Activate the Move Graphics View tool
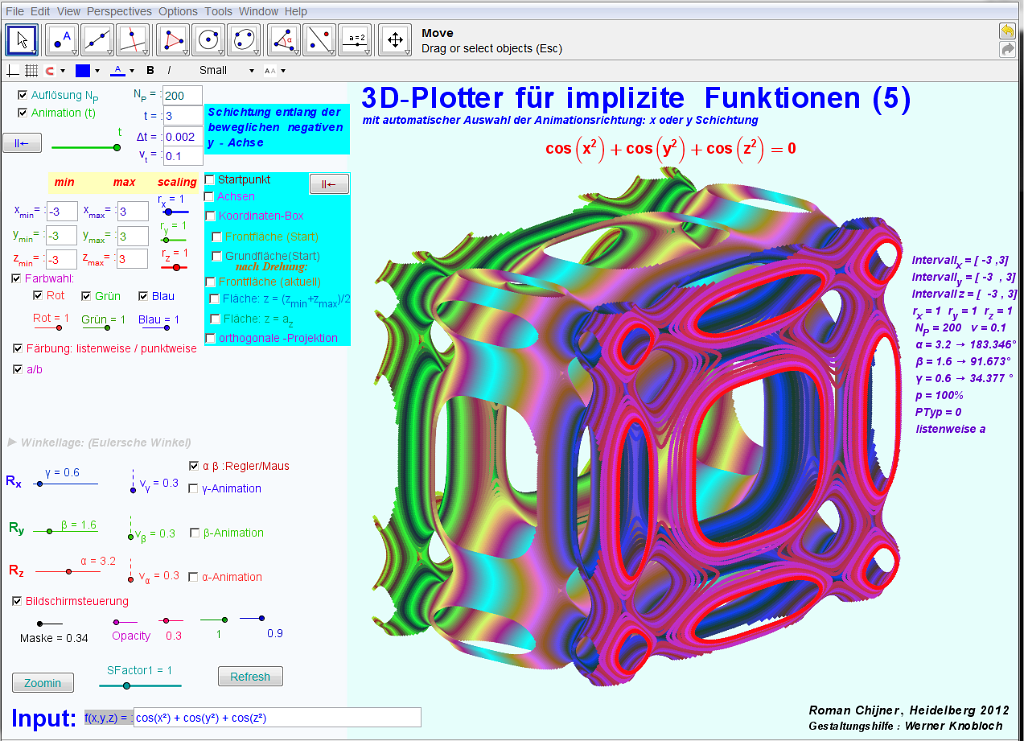The image size is (1024, 741). 394,40
